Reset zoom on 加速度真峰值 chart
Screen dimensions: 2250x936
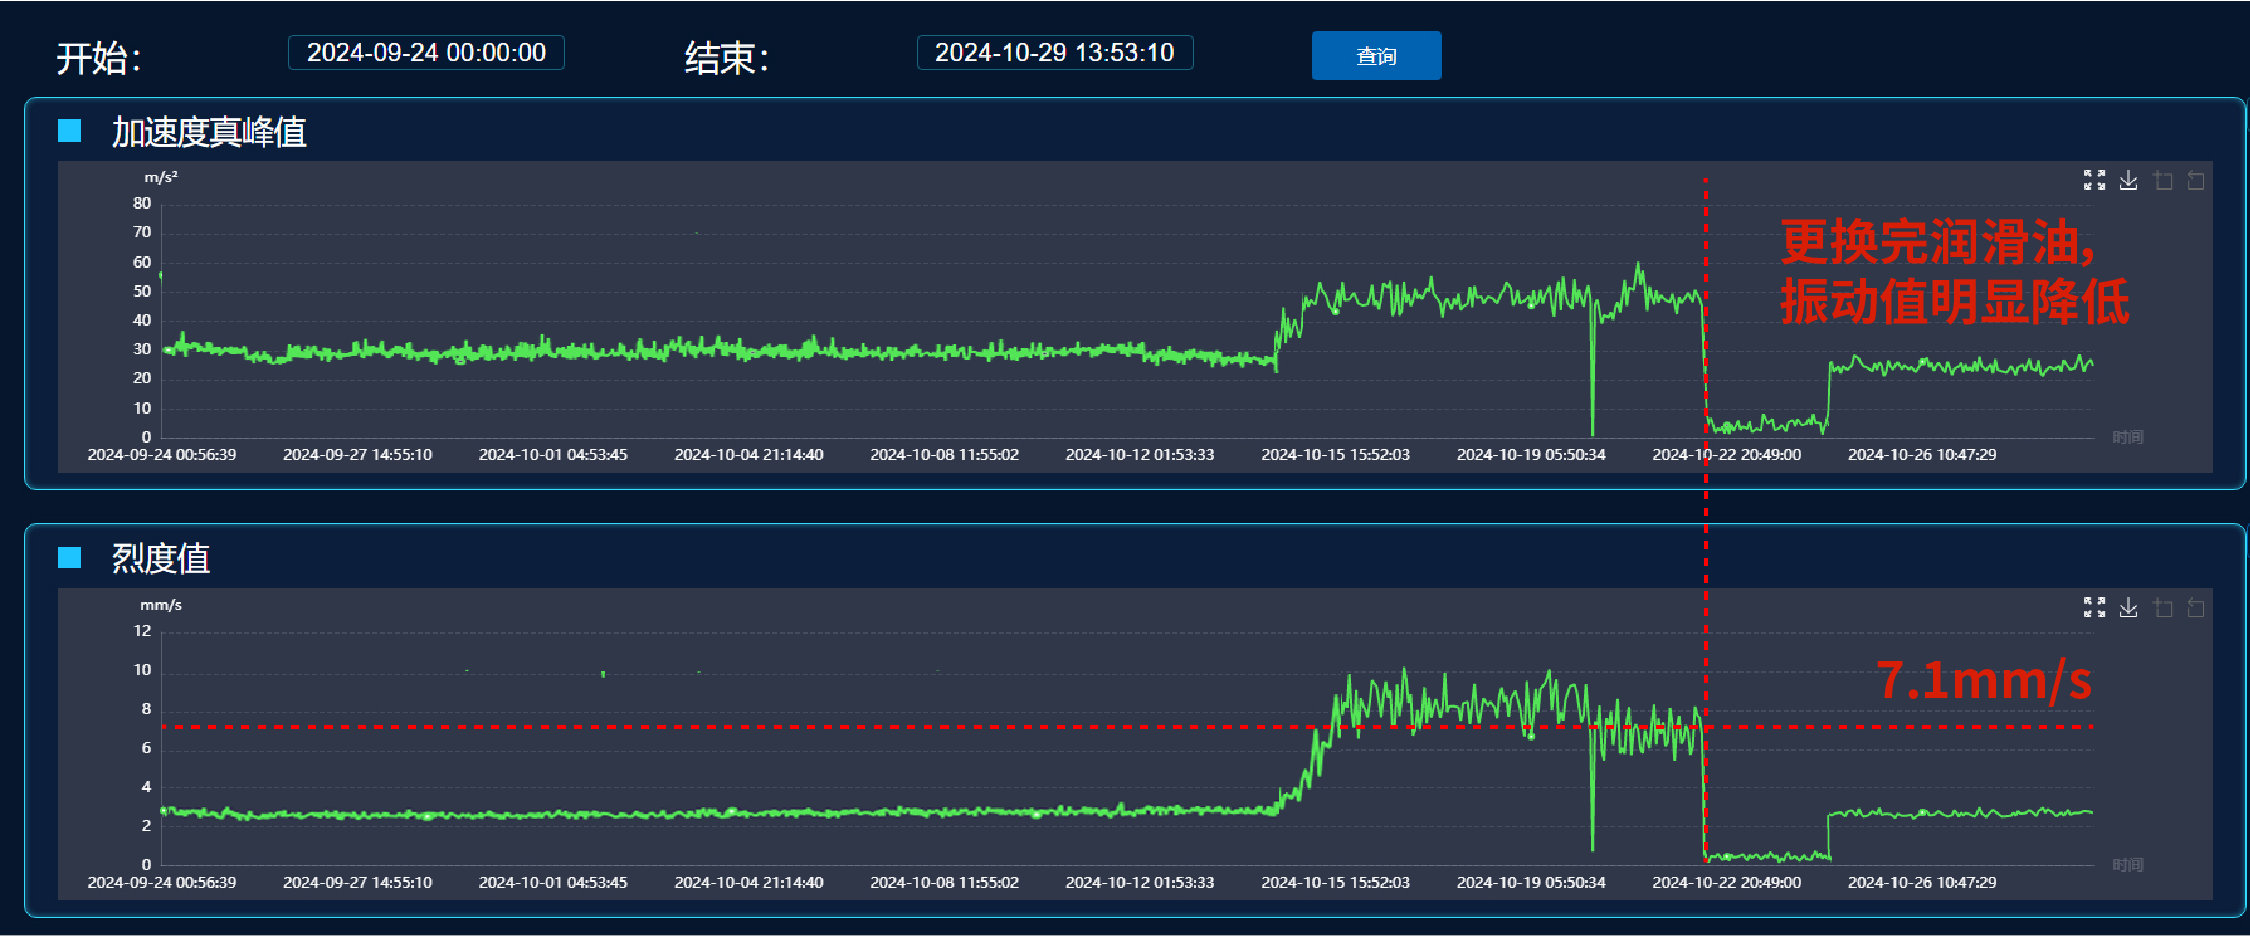2196,180
